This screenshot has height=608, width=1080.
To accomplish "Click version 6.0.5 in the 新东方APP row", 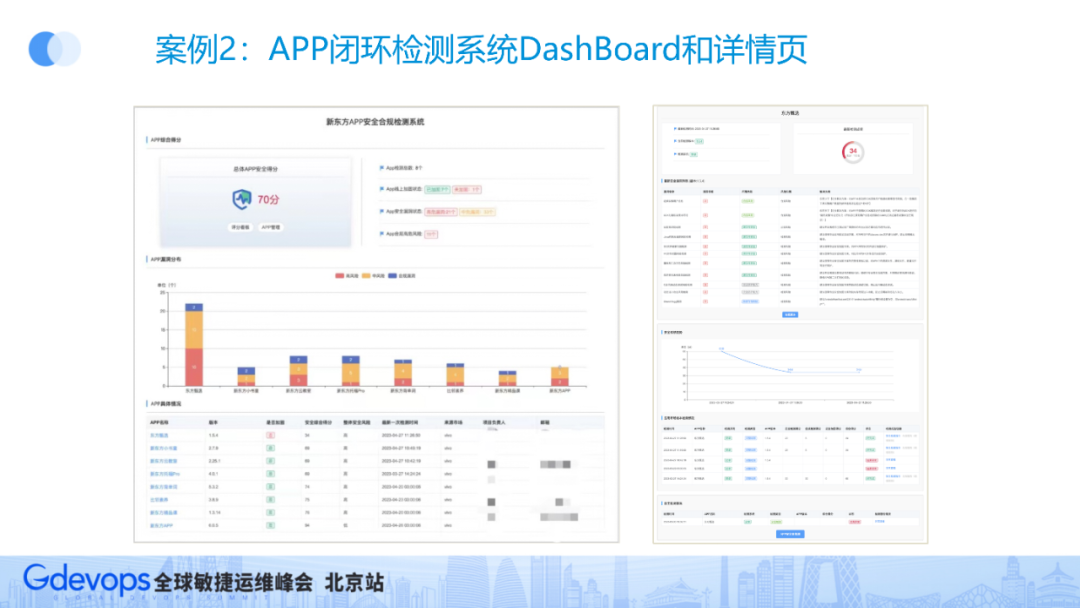I will (214, 525).
